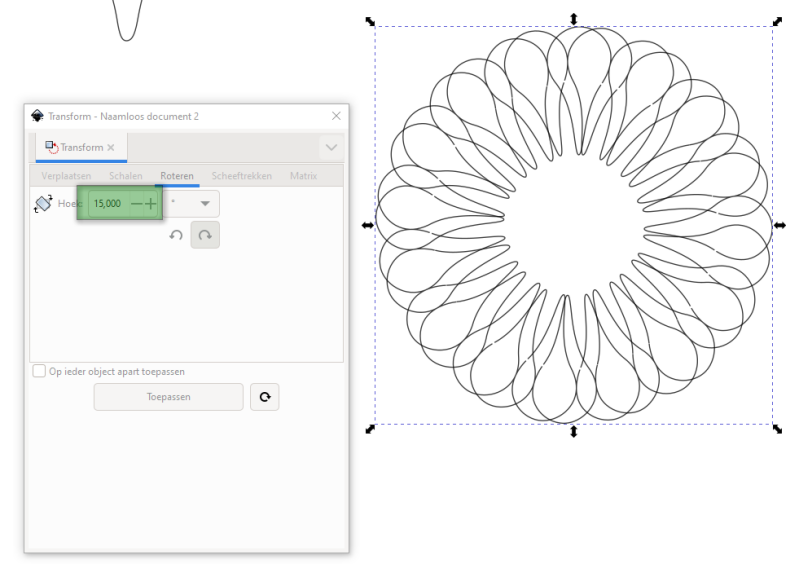Click the rotate clockwise icon
This screenshot has height=577, width=799.
tap(205, 235)
